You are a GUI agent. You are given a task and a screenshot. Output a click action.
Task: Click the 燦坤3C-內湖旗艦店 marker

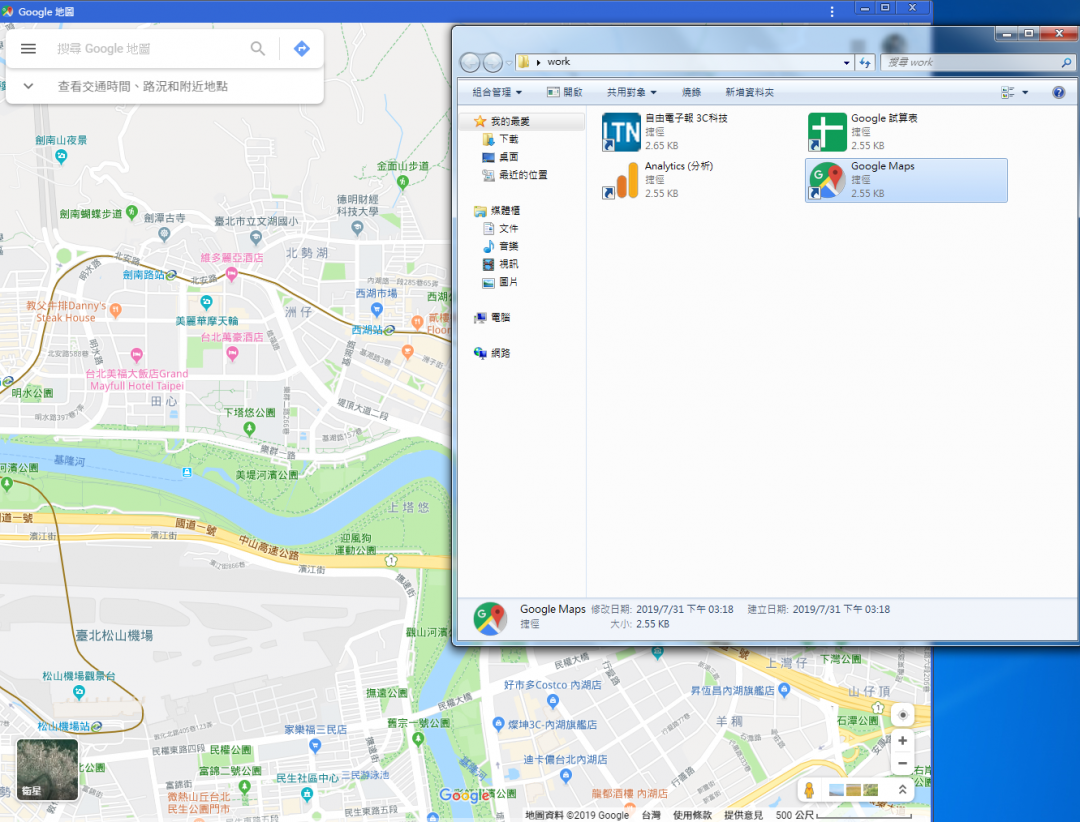499,724
